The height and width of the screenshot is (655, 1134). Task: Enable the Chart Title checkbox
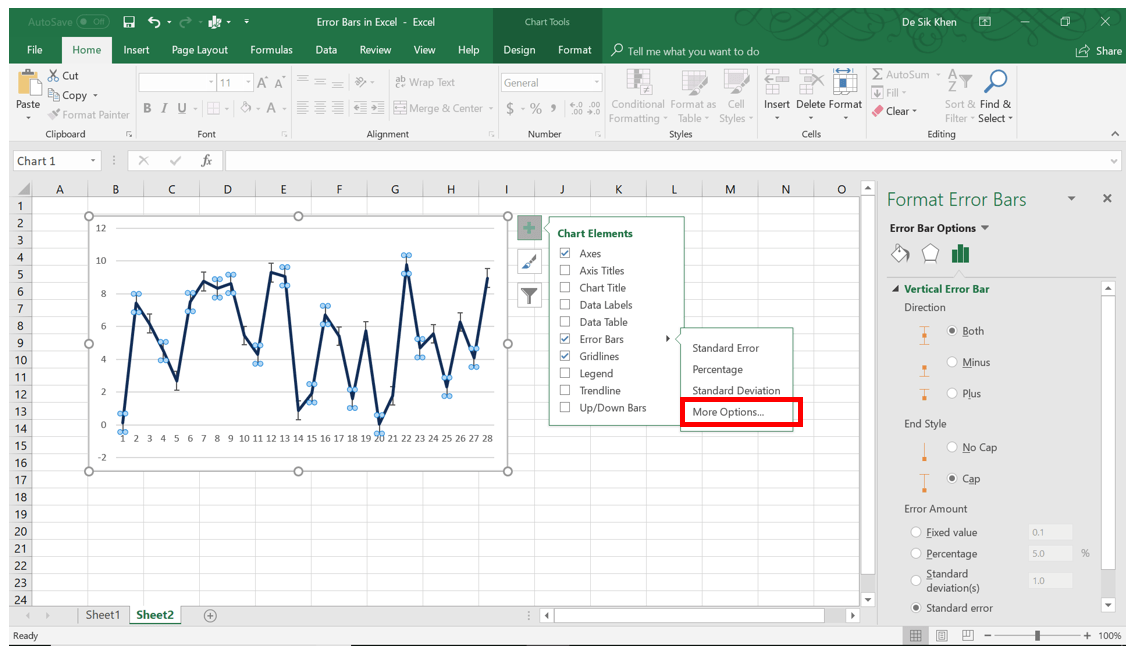click(x=566, y=287)
